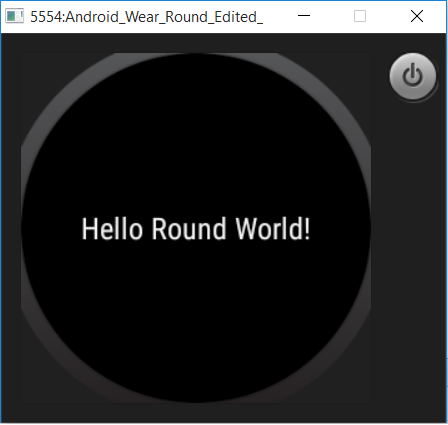Image resolution: width=448 pixels, height=425 pixels.
Task: Close the Android Wear emulator window
Action: pos(417,16)
